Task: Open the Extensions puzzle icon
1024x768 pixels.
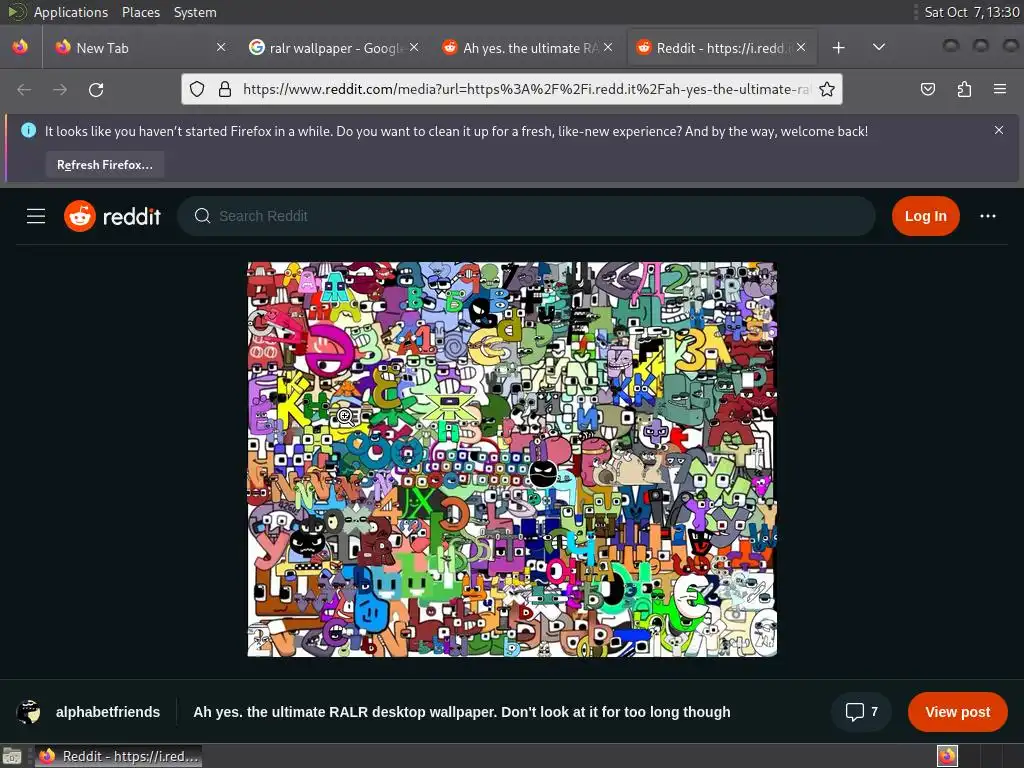Action: (964, 89)
